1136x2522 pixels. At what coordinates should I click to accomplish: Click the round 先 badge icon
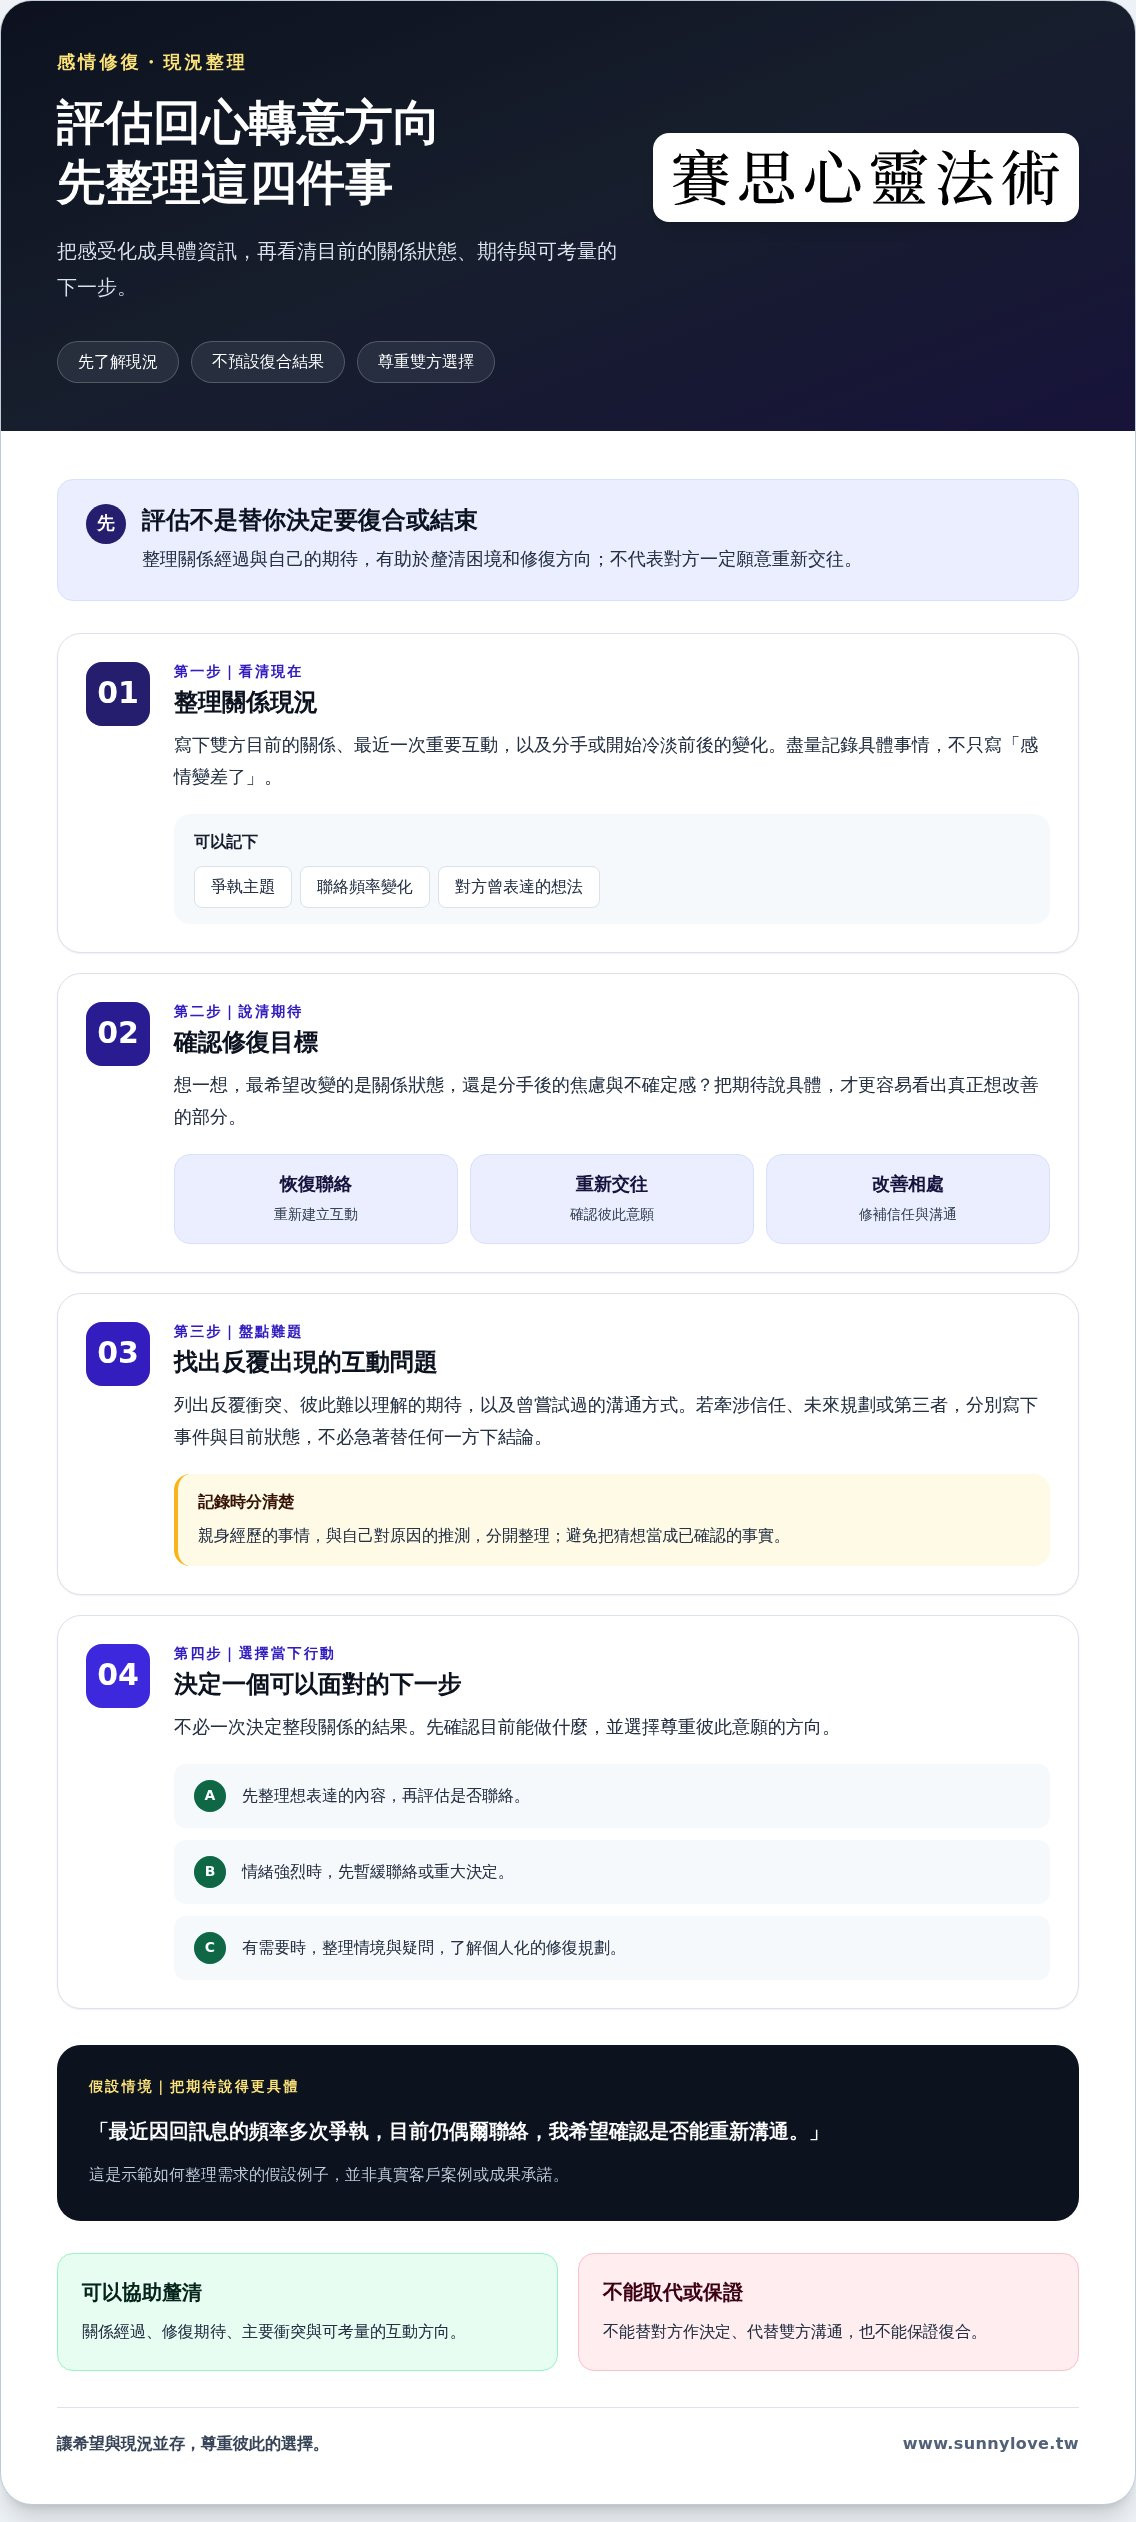106,523
